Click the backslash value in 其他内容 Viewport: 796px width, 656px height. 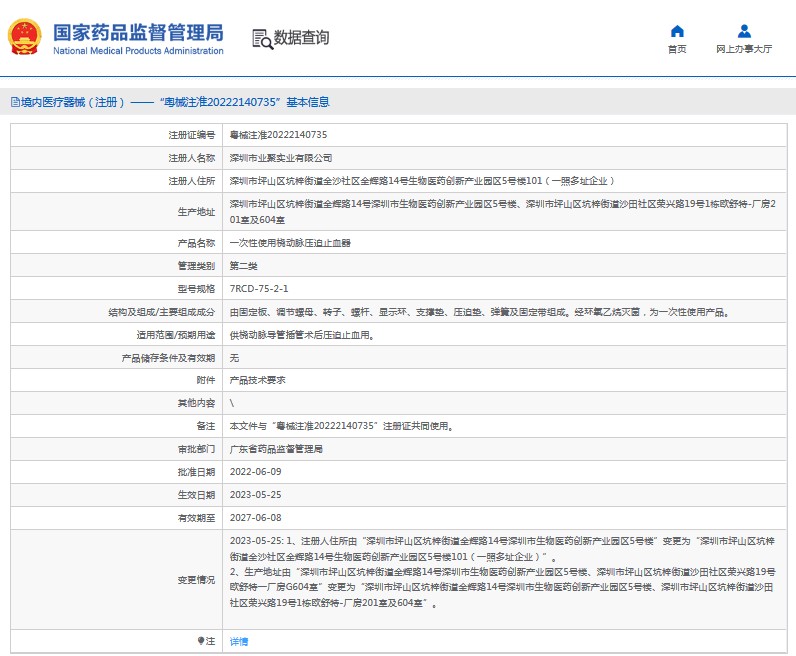coord(232,403)
